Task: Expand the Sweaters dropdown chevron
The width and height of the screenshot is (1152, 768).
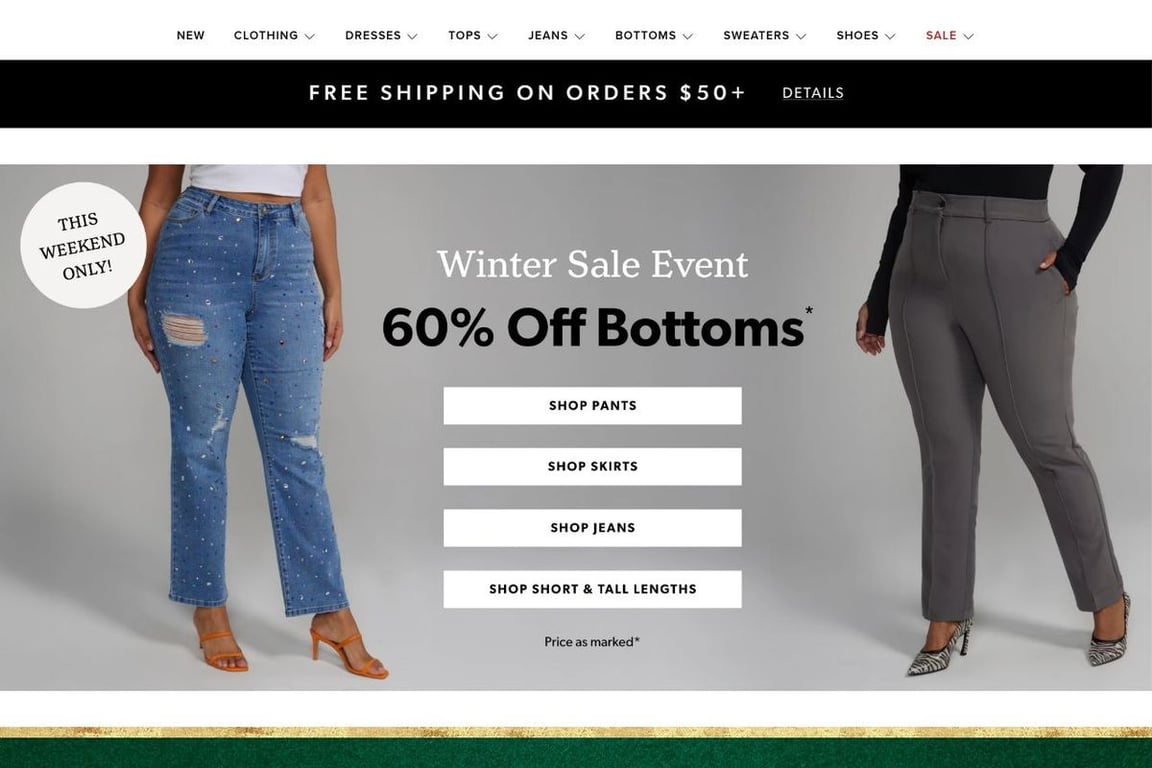Action: tap(801, 36)
